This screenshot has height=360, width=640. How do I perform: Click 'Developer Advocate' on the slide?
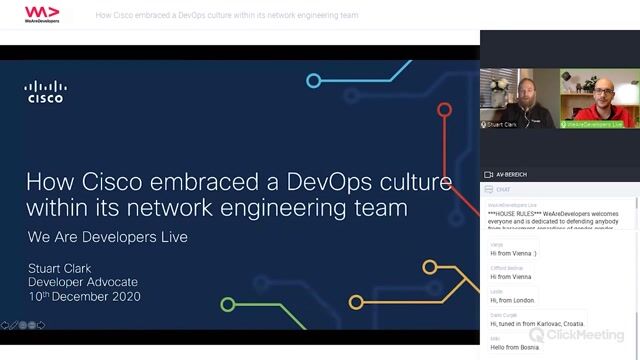(x=83, y=282)
